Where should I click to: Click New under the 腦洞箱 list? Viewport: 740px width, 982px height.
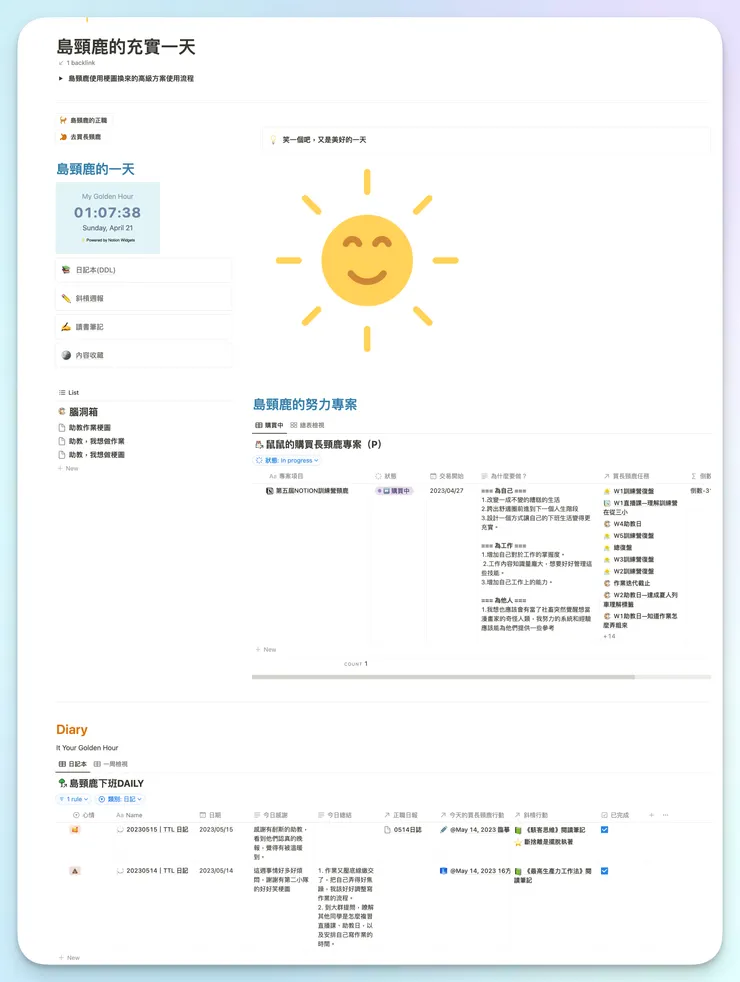click(69, 468)
